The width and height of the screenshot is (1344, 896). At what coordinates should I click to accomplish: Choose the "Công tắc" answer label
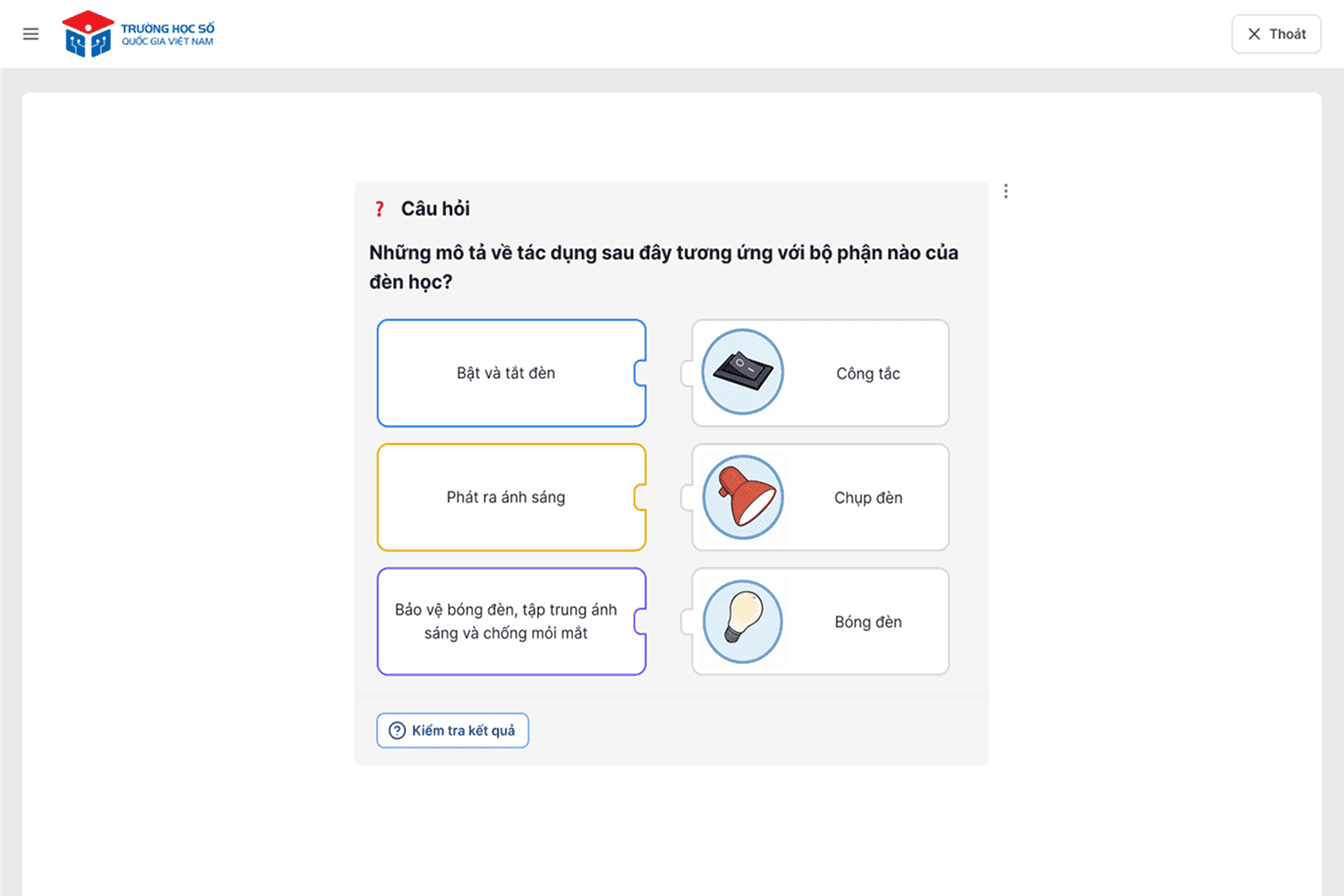pyautogui.click(x=868, y=373)
